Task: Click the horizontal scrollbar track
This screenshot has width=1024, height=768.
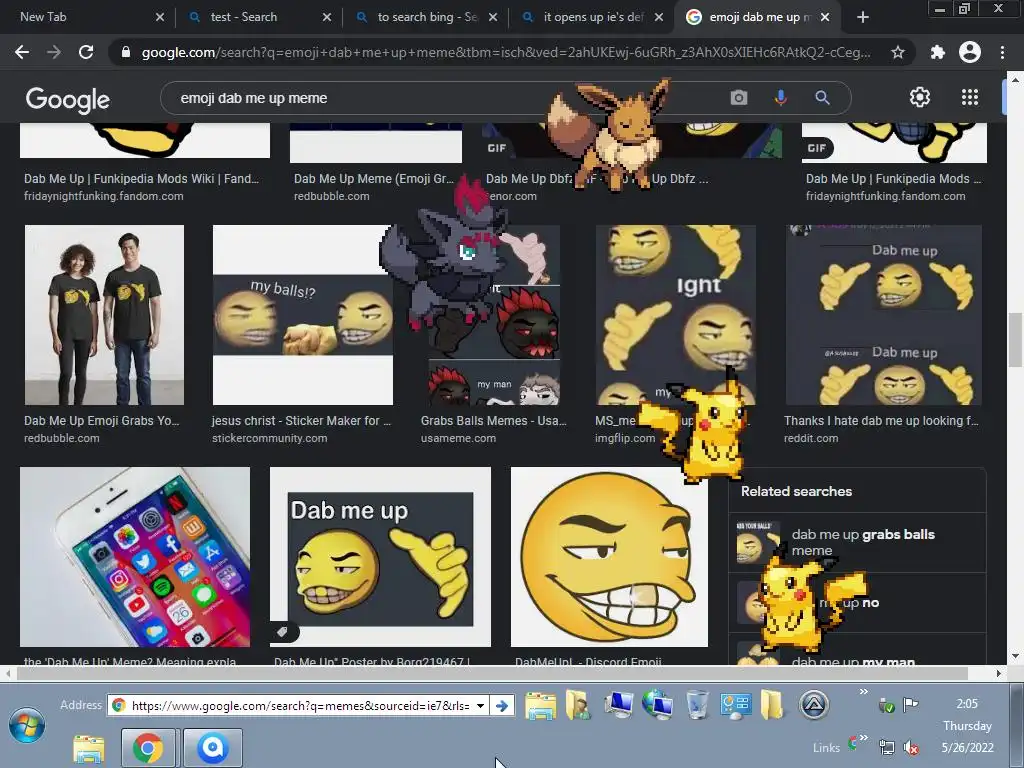Action: click(503, 673)
